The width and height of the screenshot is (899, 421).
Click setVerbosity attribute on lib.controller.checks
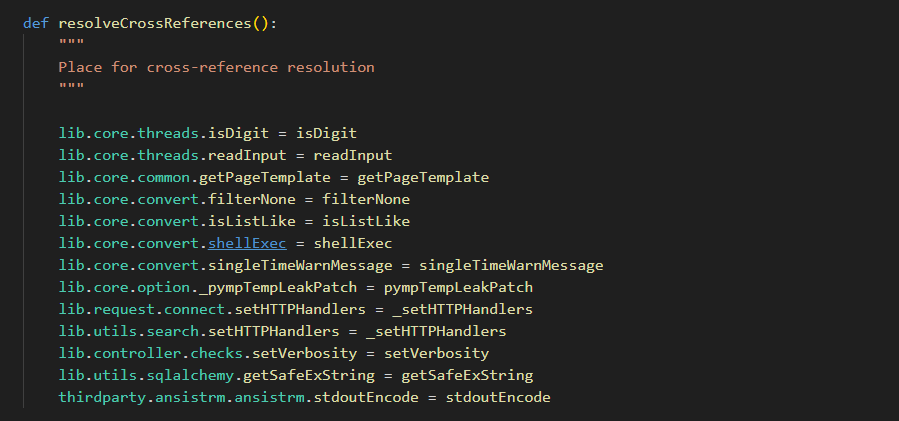click(304, 353)
